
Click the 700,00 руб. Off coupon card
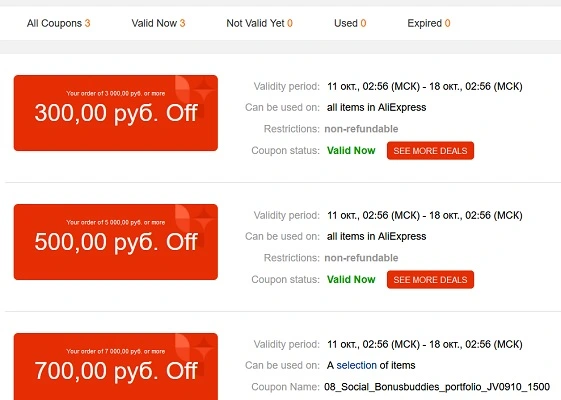[x=116, y=367]
